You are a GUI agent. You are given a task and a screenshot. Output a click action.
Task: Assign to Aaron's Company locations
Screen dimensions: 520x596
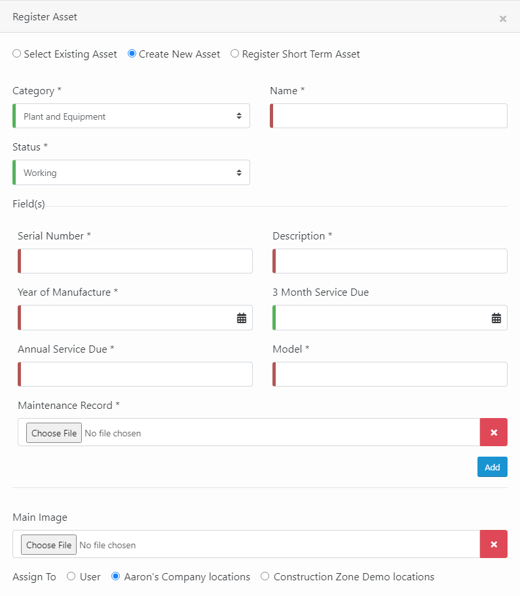115,576
